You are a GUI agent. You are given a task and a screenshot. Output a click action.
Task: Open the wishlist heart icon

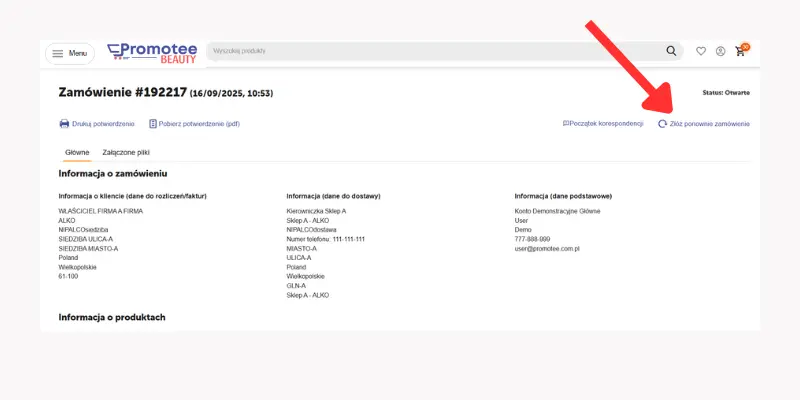tap(701, 51)
